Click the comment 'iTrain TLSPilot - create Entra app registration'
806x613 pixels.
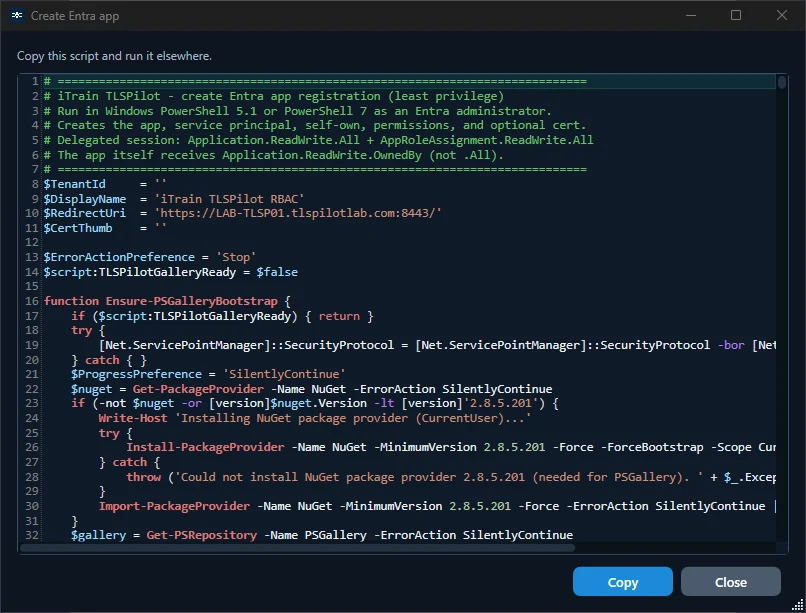pyautogui.click(x=219, y=96)
